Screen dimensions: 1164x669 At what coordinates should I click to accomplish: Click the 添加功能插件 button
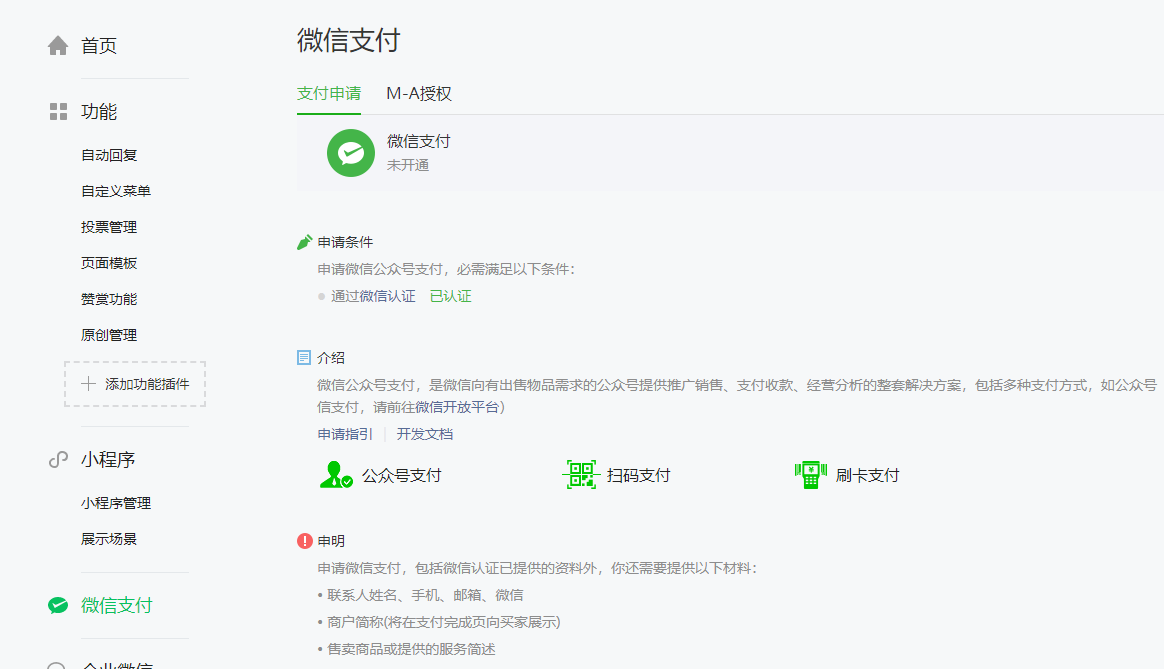click(x=135, y=384)
